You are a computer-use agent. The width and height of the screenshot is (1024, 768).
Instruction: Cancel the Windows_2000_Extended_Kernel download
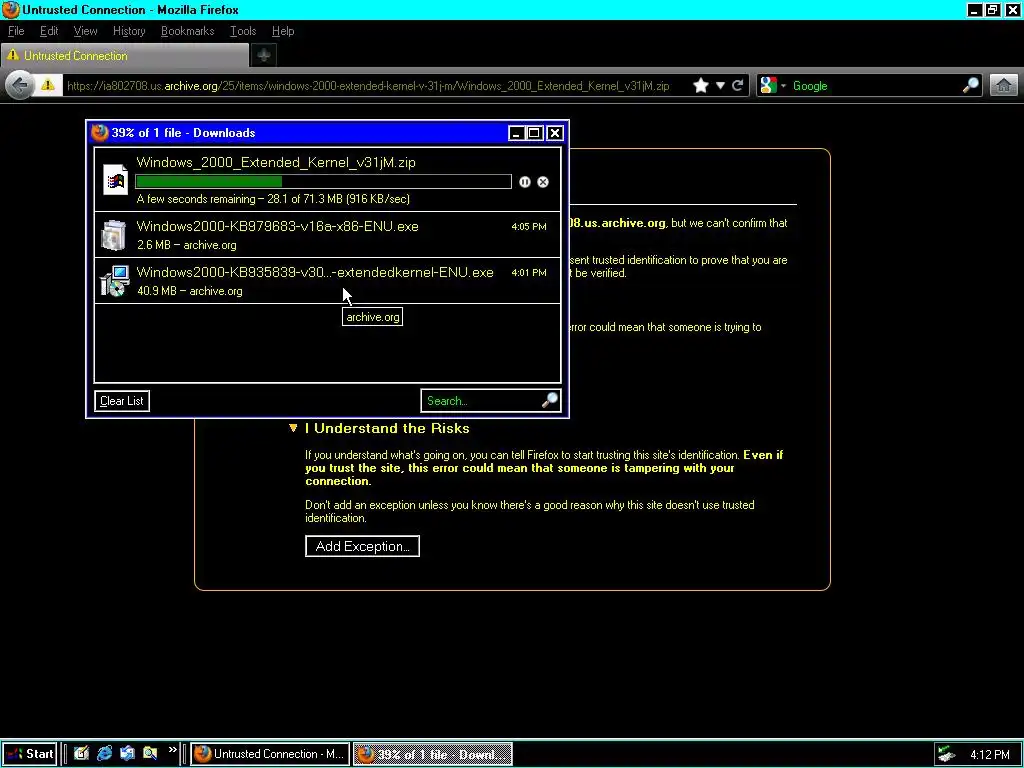point(543,182)
